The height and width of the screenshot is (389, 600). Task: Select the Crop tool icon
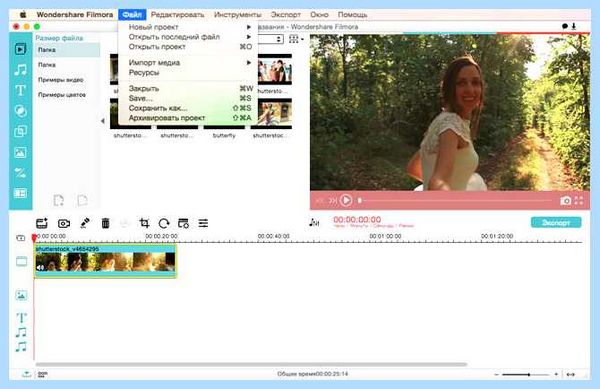coord(144,223)
